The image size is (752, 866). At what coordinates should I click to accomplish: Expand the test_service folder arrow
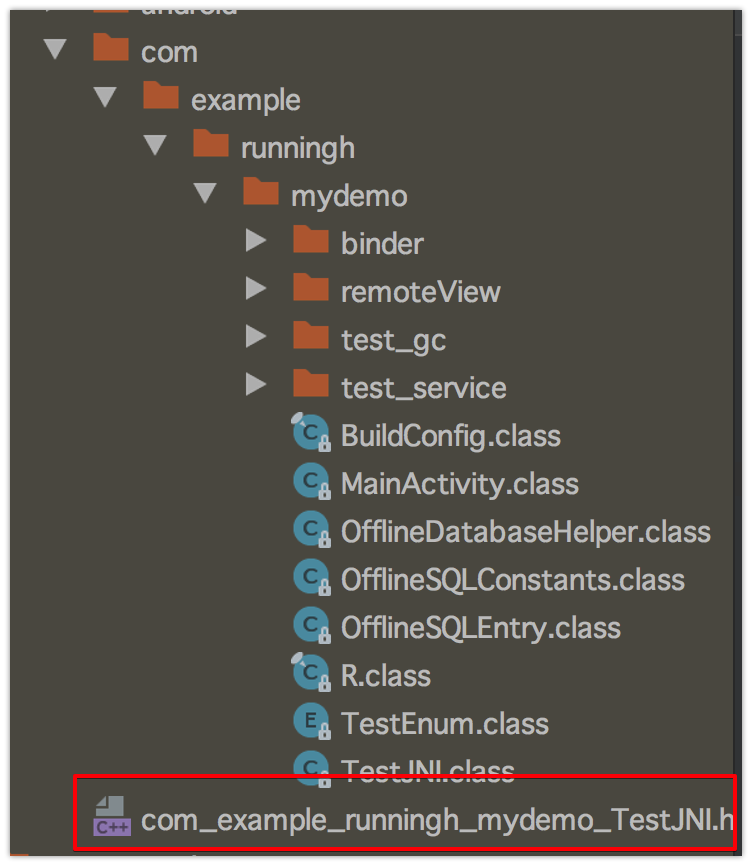click(257, 385)
